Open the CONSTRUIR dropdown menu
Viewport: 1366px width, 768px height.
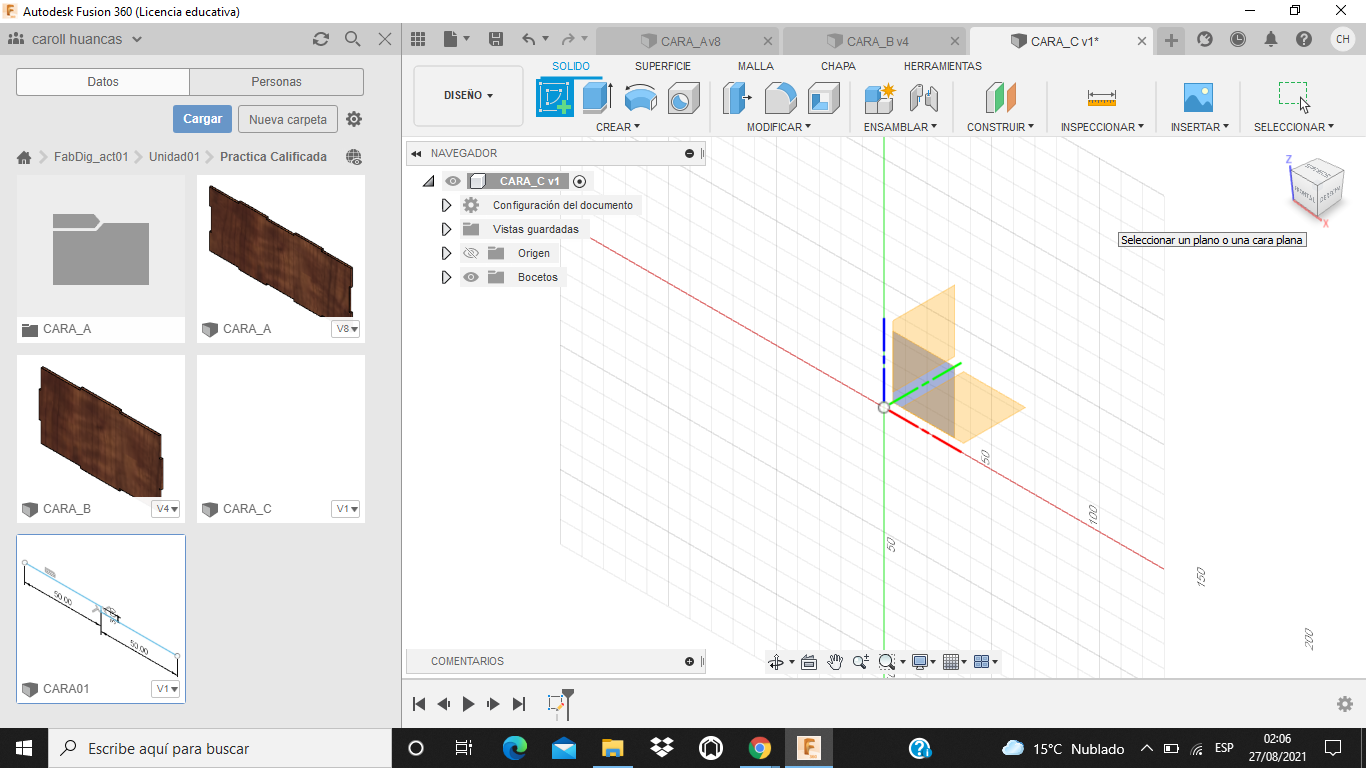click(1000, 127)
